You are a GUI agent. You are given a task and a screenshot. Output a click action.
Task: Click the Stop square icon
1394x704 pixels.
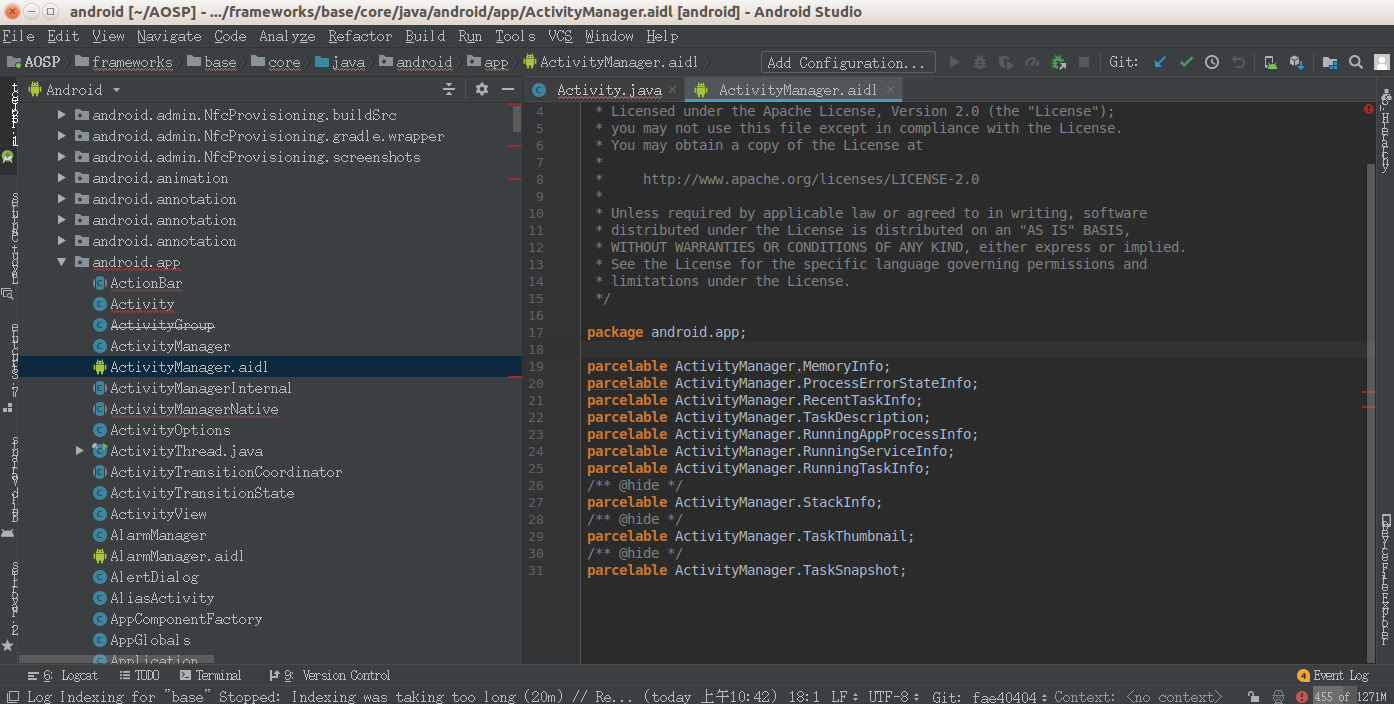coord(1084,62)
